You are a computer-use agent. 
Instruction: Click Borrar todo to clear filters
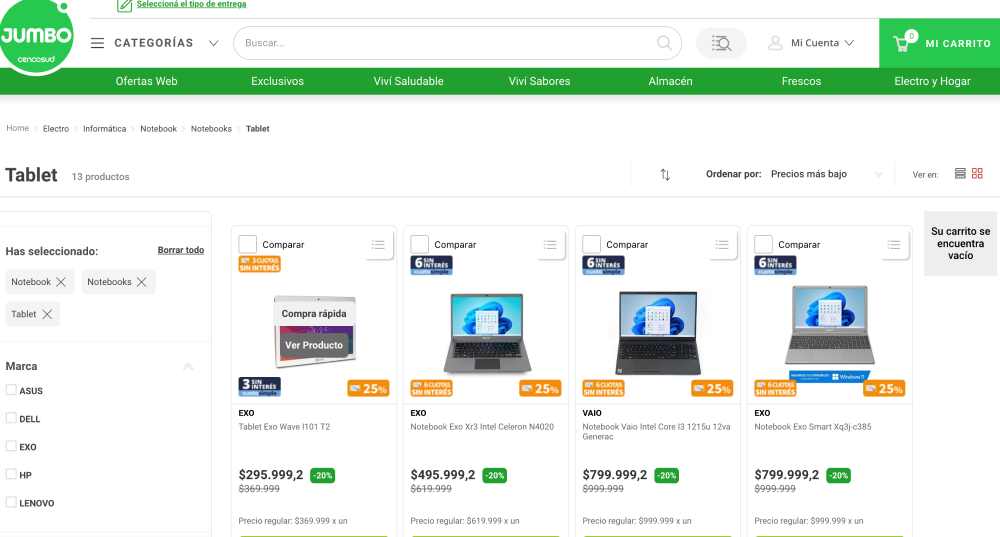pyautogui.click(x=180, y=250)
